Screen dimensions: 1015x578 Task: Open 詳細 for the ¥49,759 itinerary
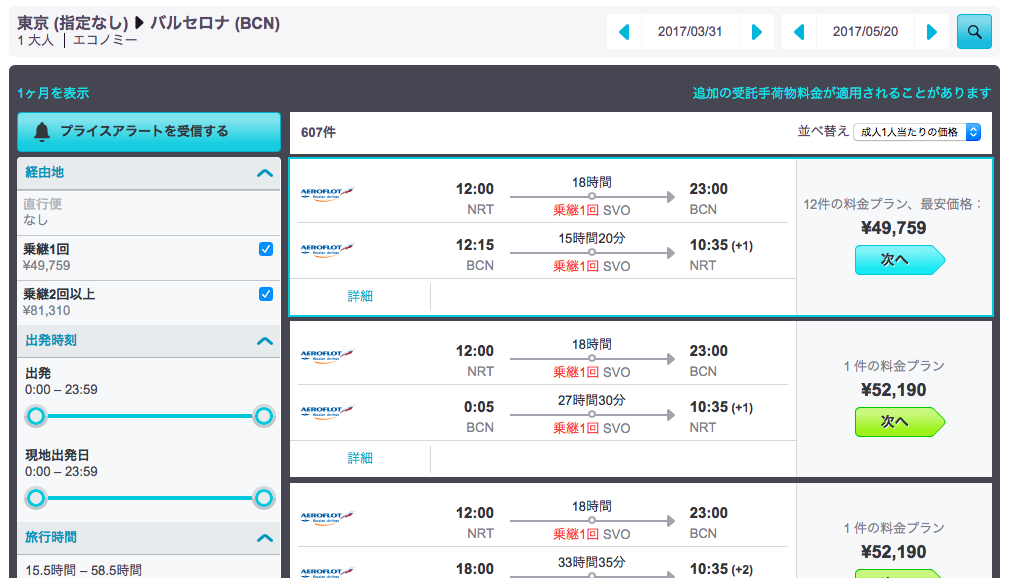coord(360,296)
